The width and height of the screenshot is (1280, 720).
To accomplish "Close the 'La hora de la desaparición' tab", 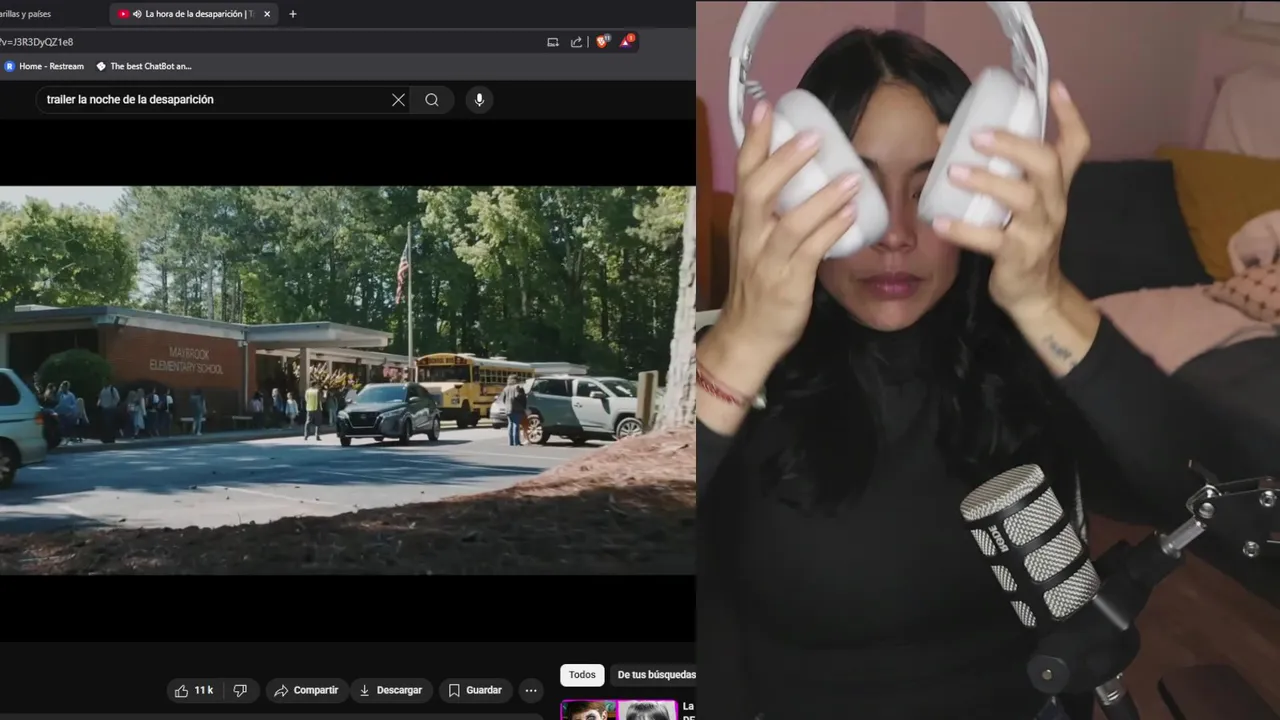I will coord(267,14).
